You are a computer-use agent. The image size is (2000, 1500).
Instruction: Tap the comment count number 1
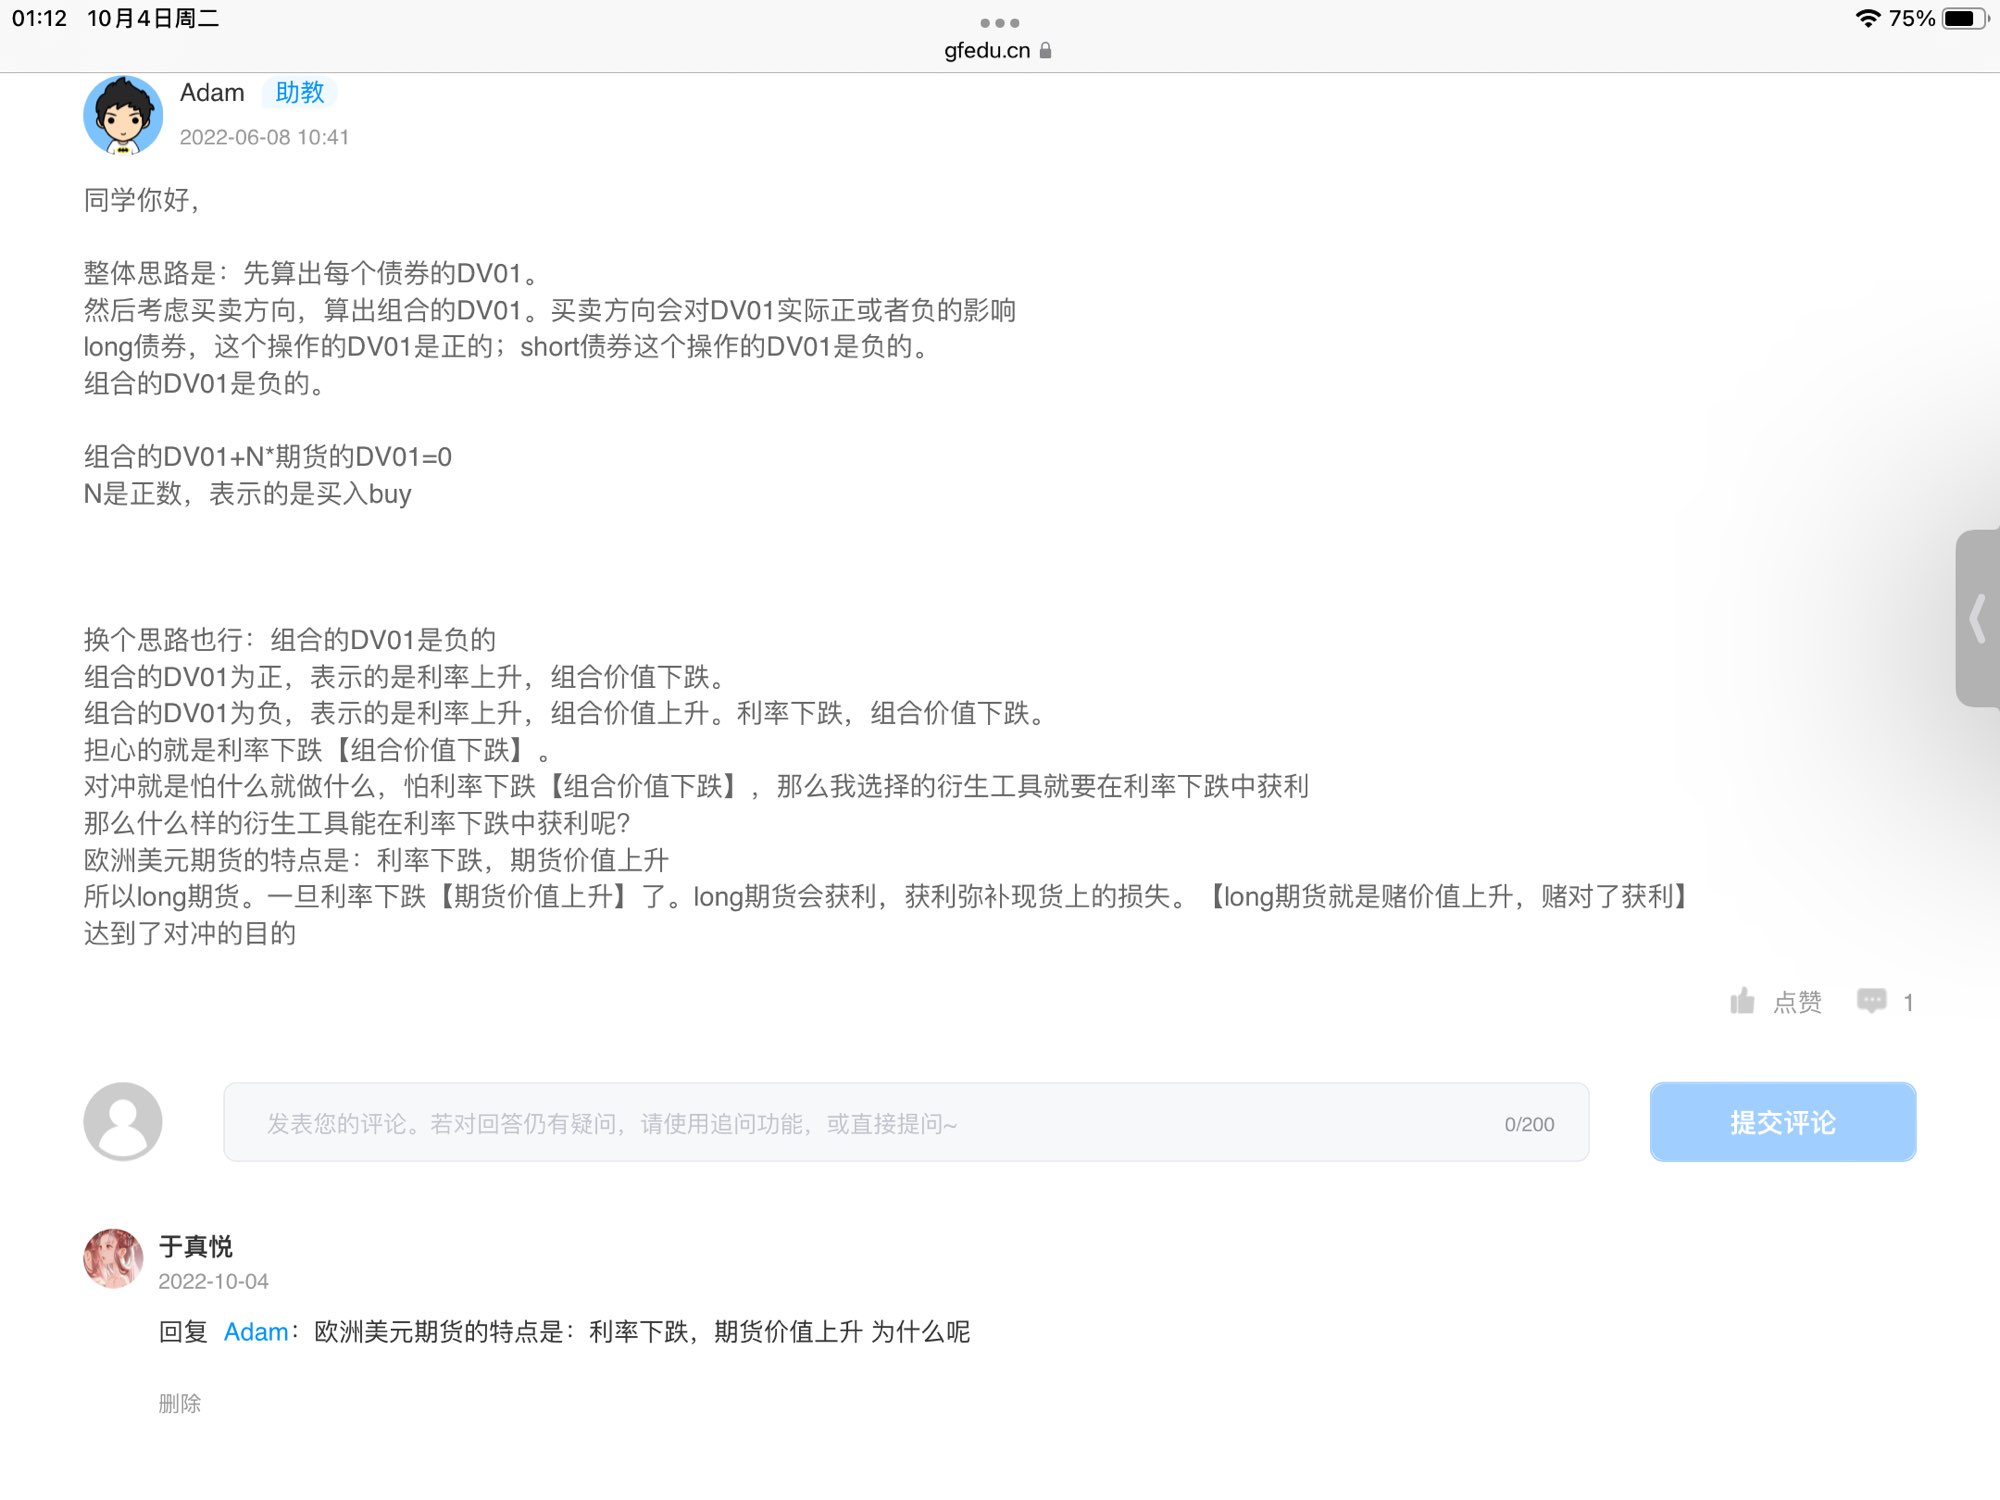(x=1908, y=1003)
